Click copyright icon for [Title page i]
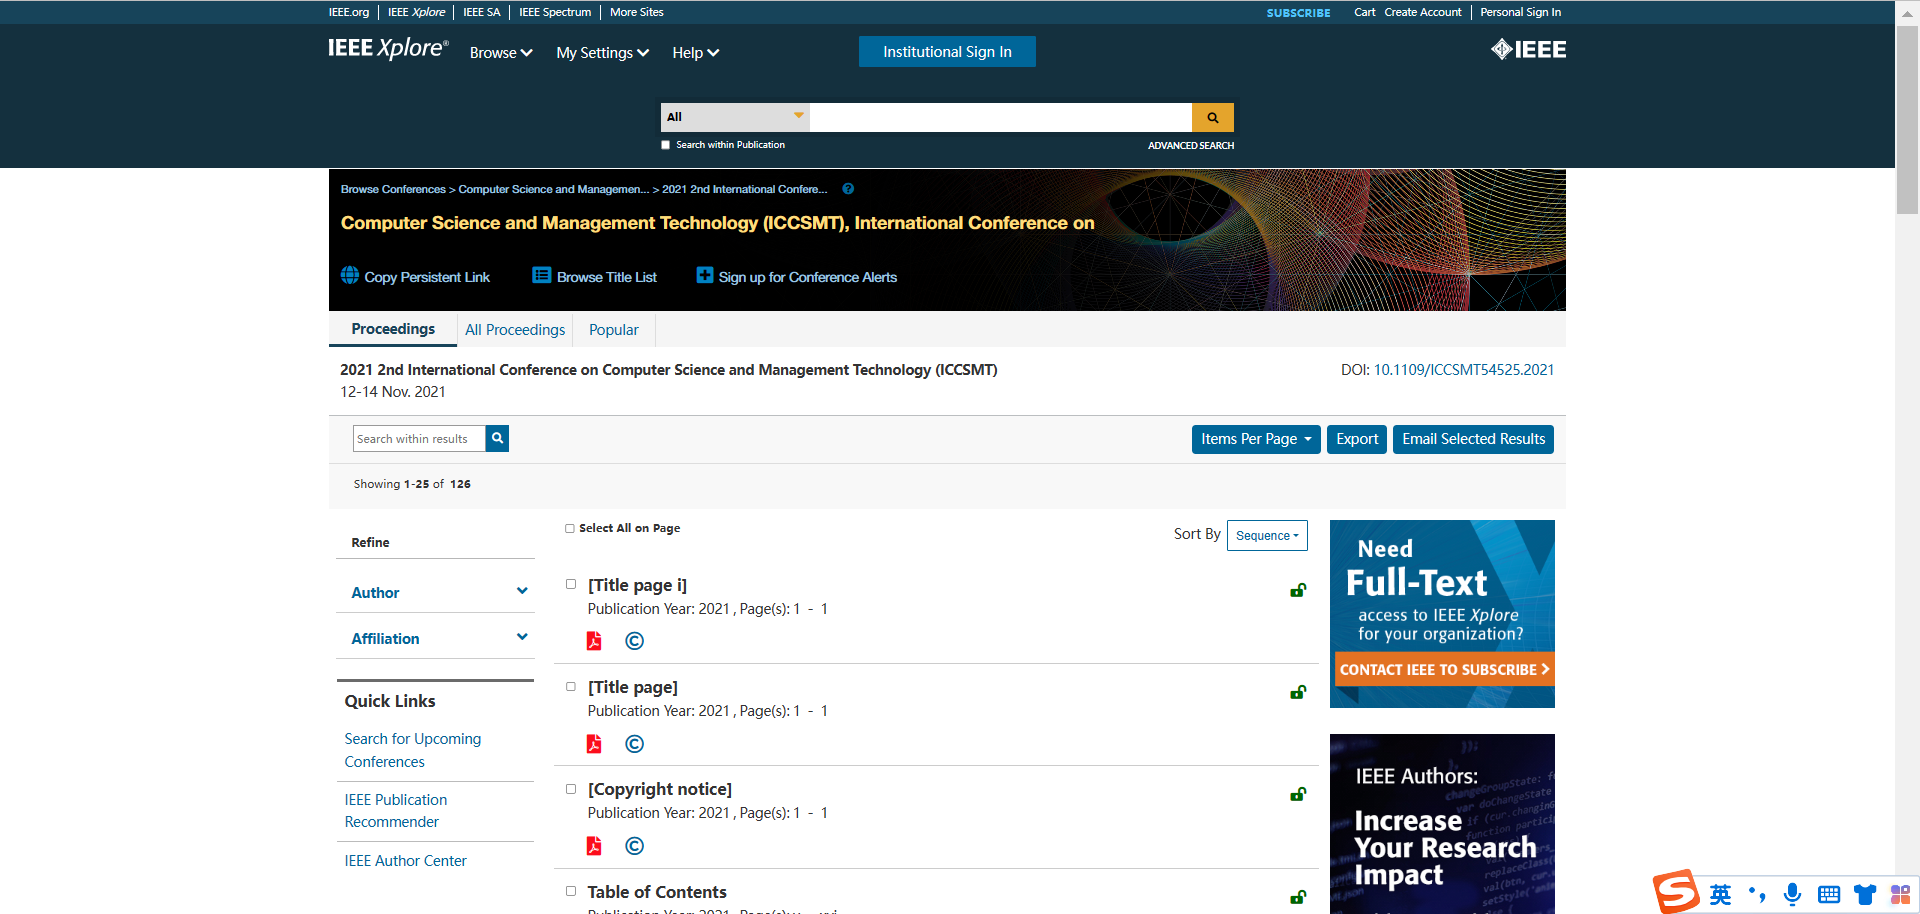 pyautogui.click(x=634, y=641)
